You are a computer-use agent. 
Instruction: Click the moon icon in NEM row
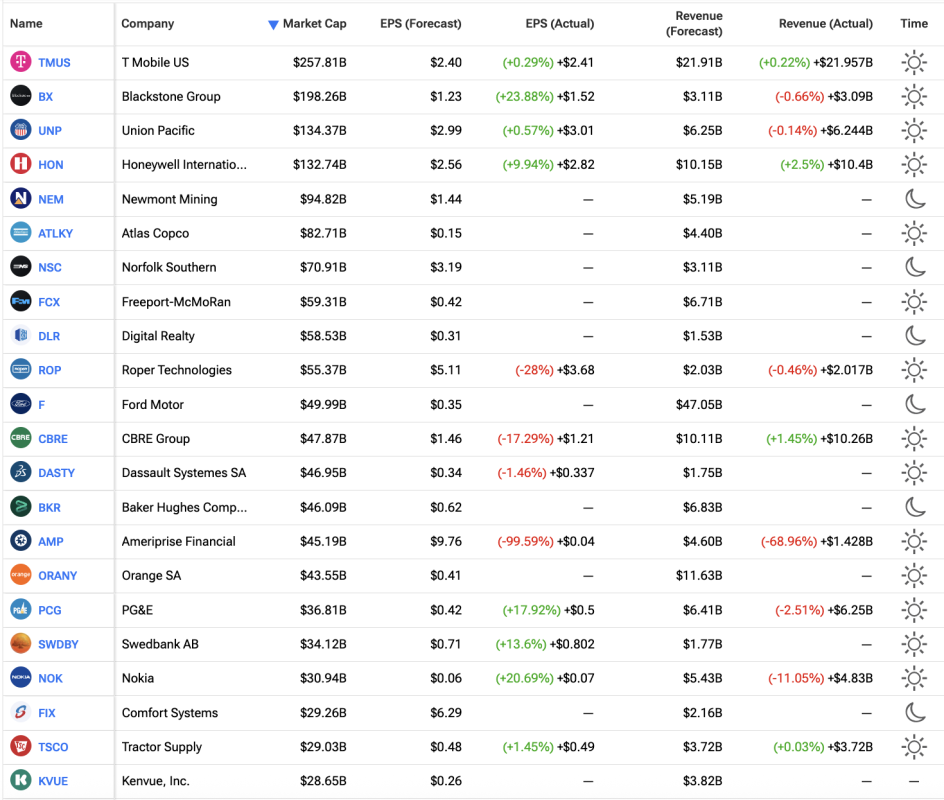[x=915, y=199]
